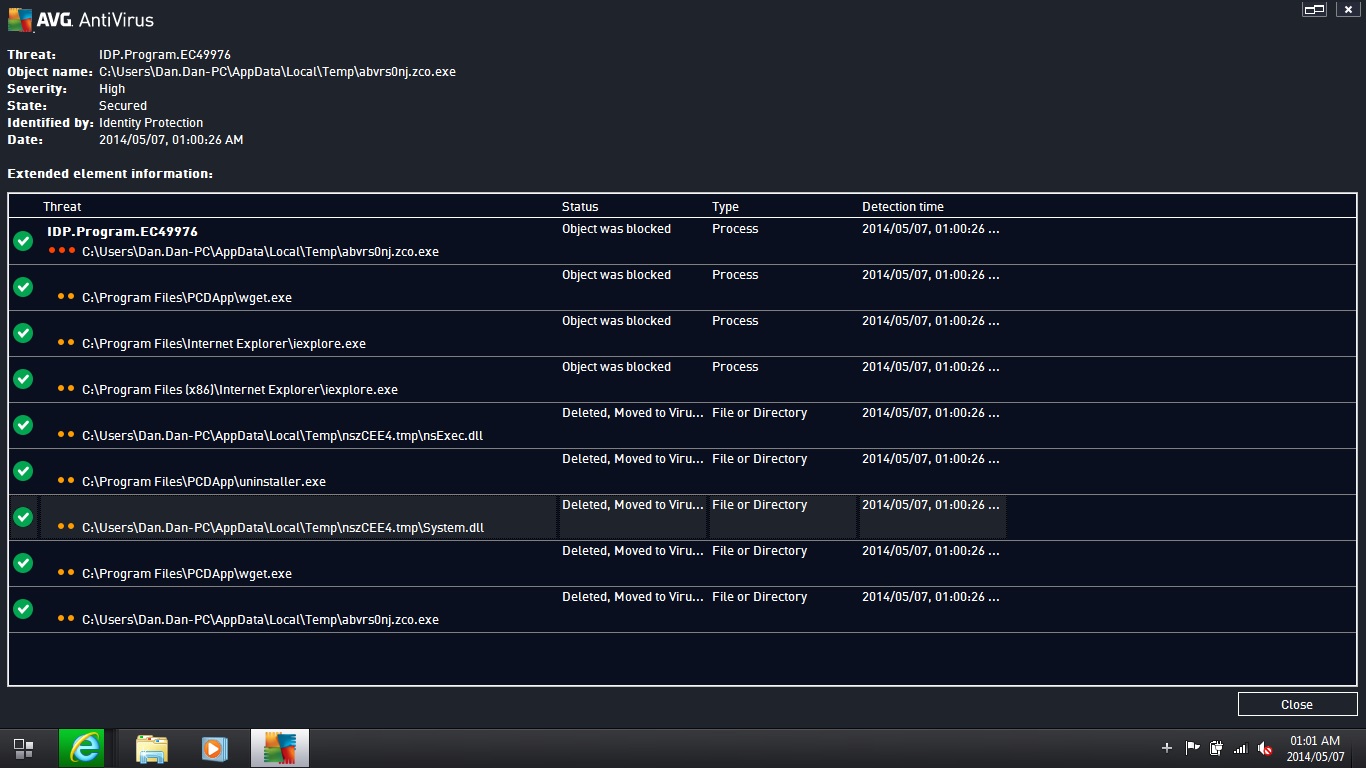This screenshot has width=1366, height=768.
Task: Select the AVG taskbar button
Action: [280, 748]
